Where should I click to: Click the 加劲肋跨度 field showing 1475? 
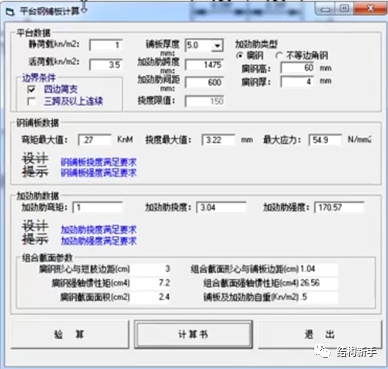[x=204, y=65]
